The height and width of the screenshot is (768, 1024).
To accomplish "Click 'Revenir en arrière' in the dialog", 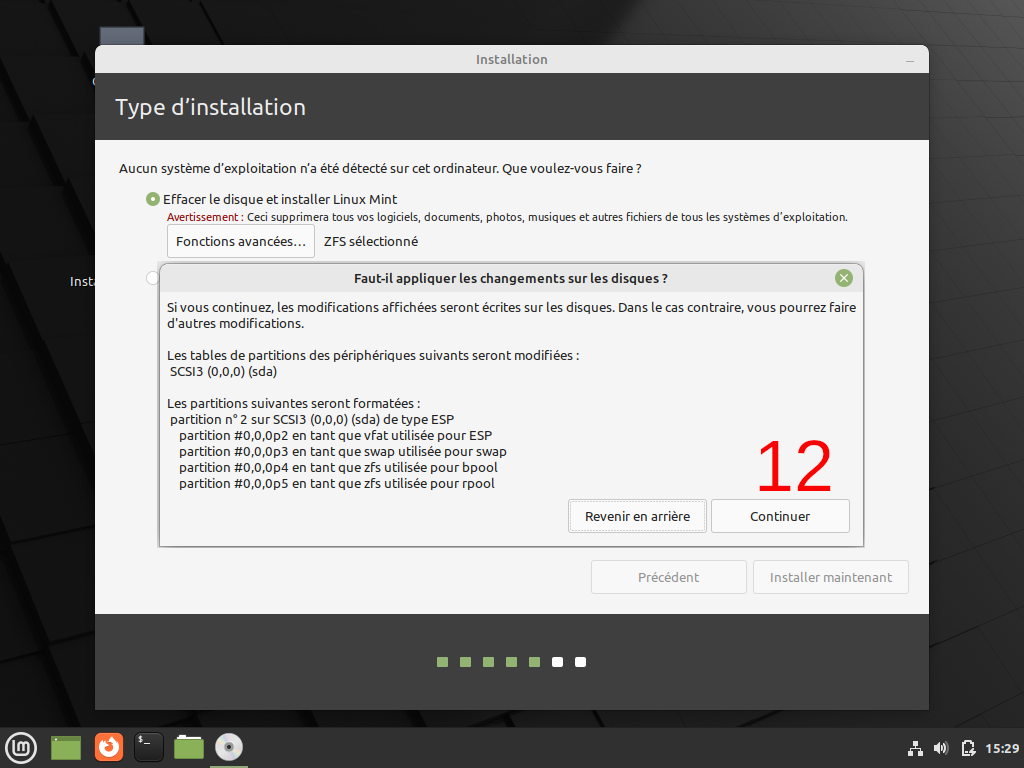I will point(637,516).
